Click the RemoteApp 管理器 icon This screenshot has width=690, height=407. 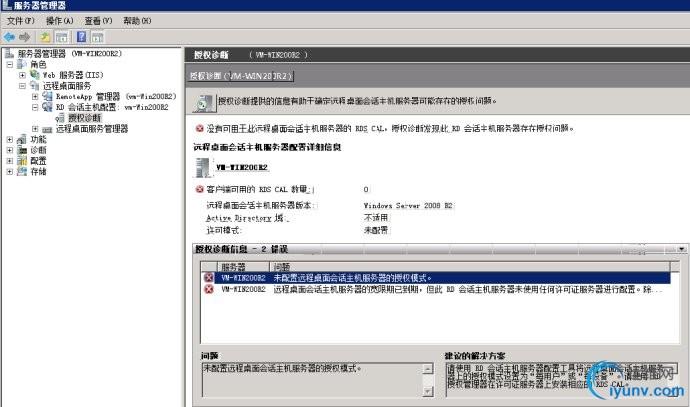pos(48,96)
